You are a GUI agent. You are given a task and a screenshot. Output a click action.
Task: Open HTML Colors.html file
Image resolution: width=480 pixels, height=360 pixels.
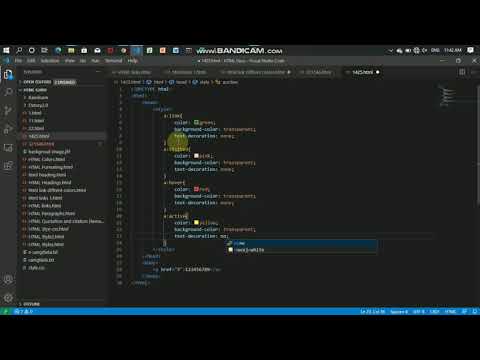point(47,159)
